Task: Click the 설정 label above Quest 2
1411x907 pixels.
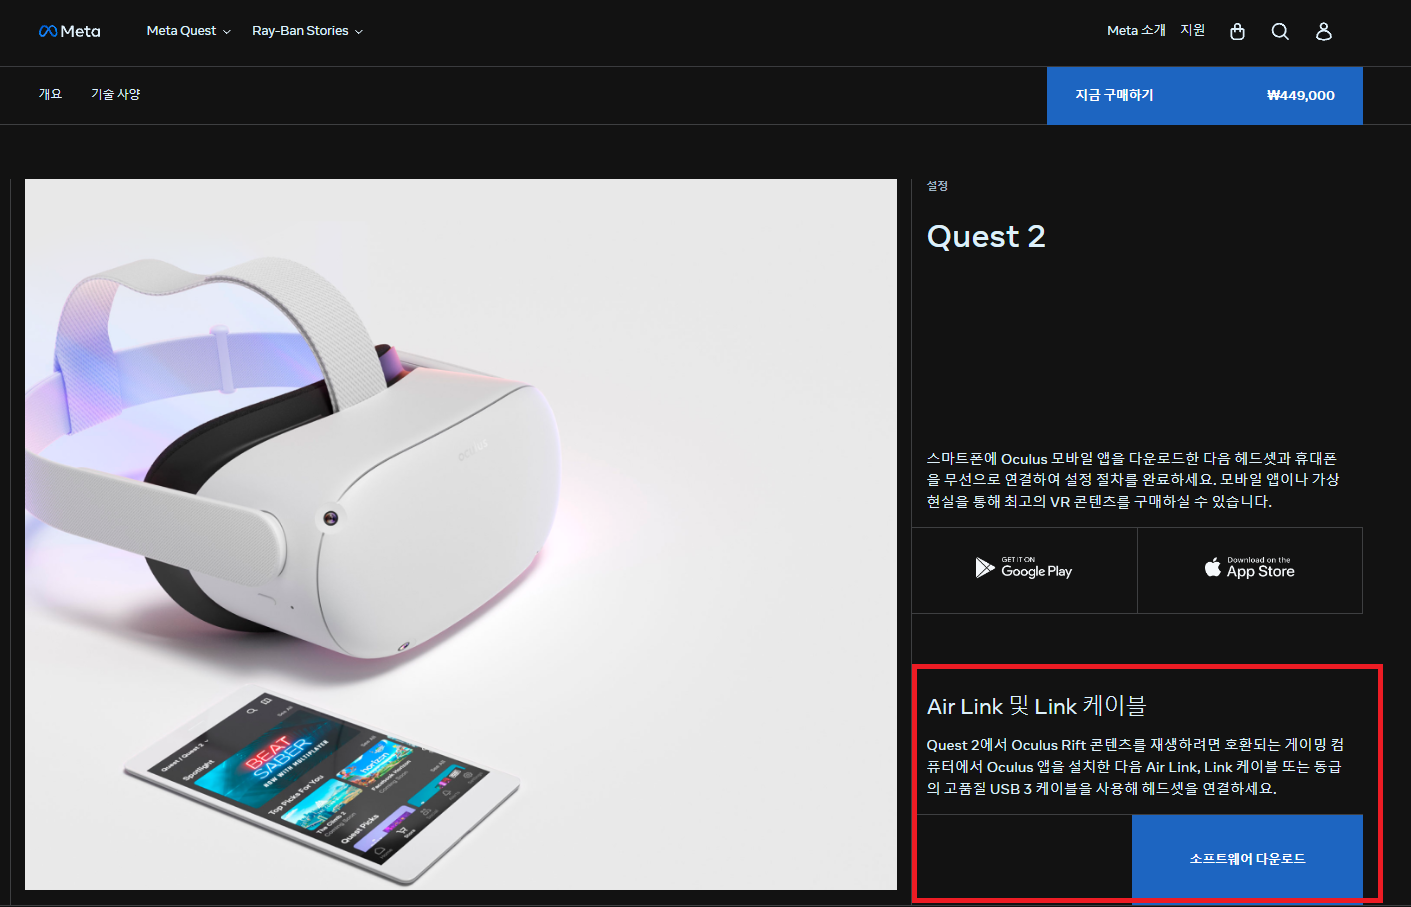Action: (937, 186)
